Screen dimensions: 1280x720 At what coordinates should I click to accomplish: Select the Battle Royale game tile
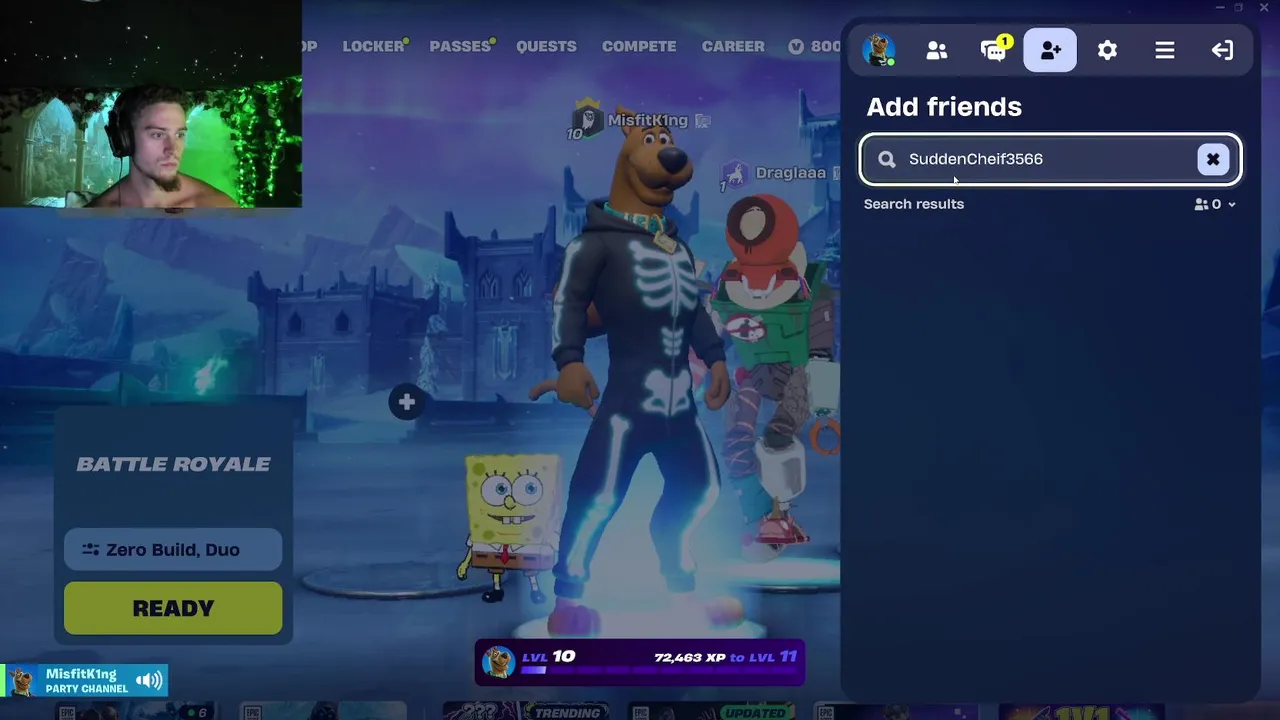coord(173,464)
